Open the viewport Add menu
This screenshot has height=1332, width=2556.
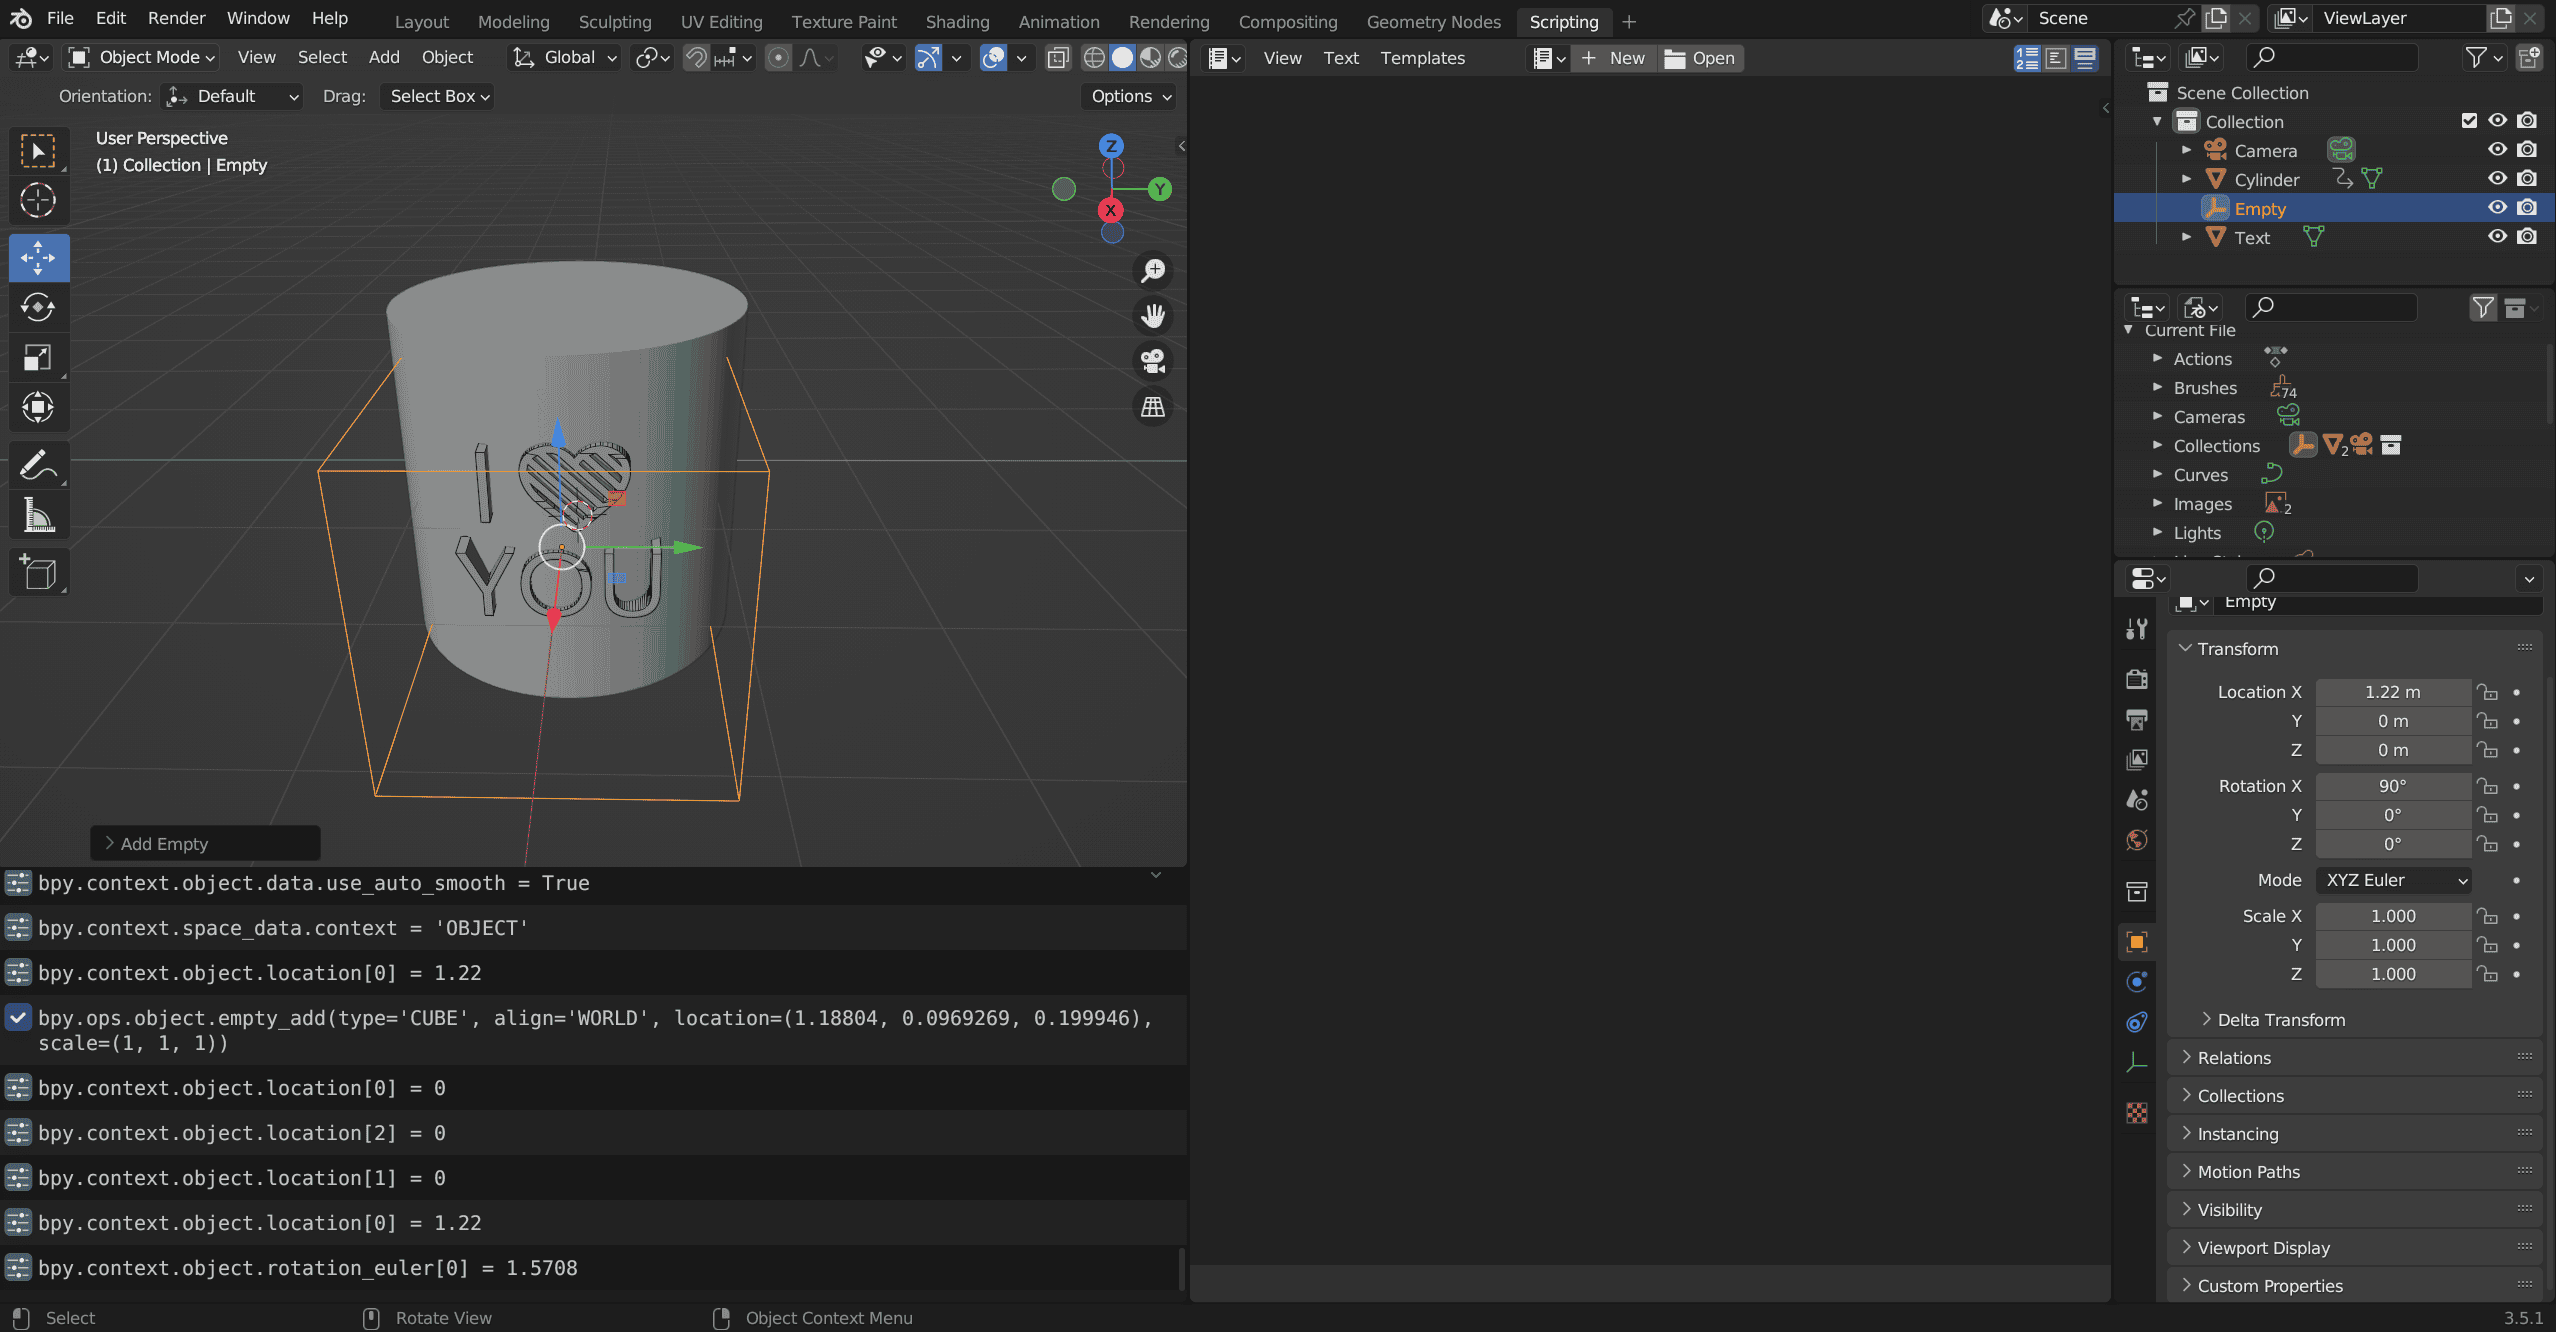[384, 58]
